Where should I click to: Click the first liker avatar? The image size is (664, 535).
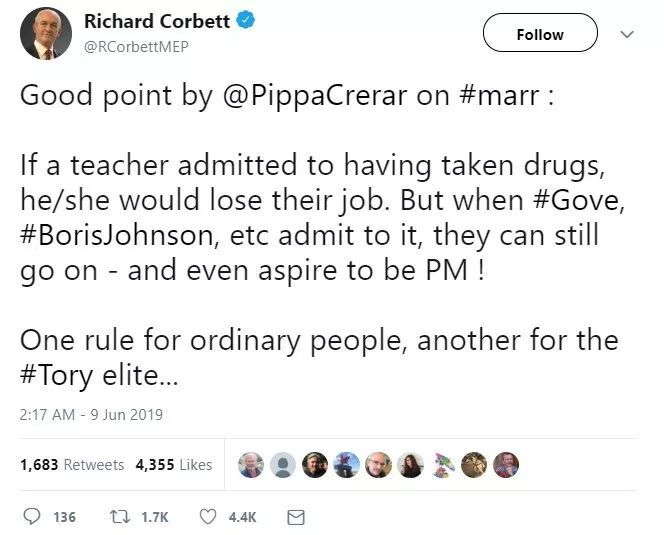252,465
